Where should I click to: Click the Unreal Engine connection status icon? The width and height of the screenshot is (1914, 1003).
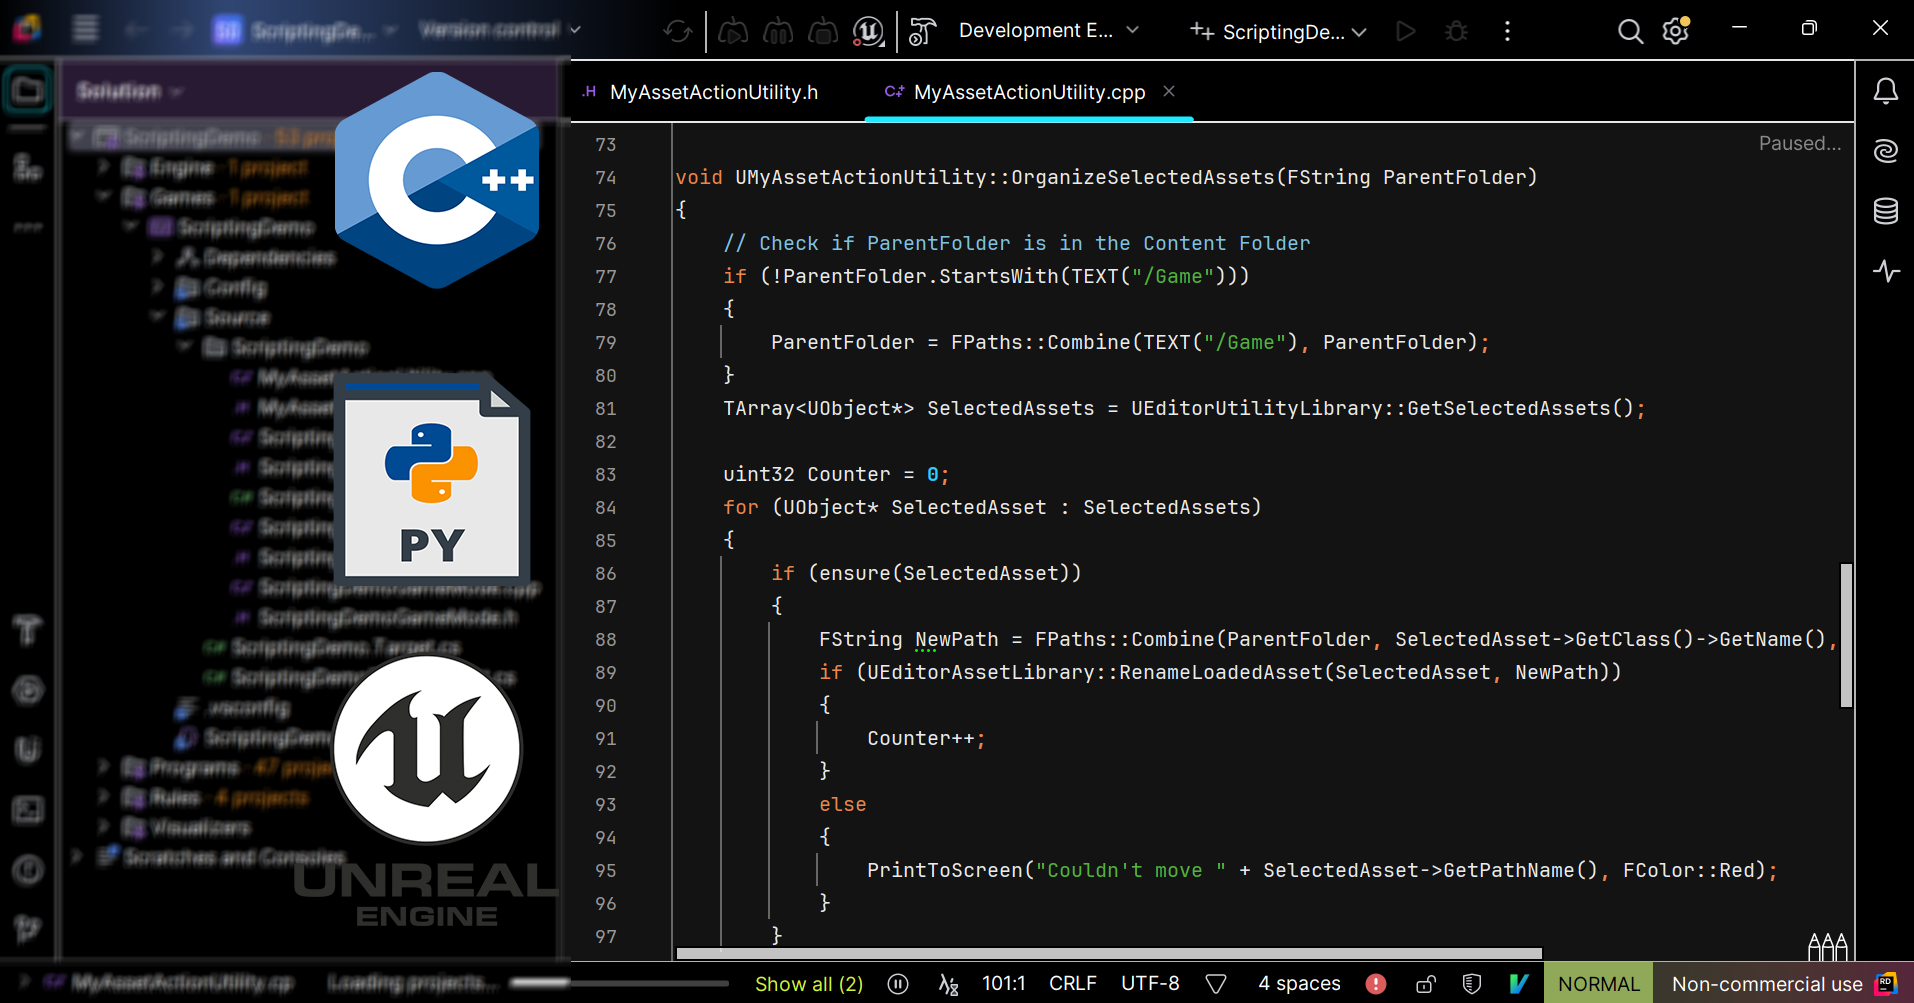869,31
